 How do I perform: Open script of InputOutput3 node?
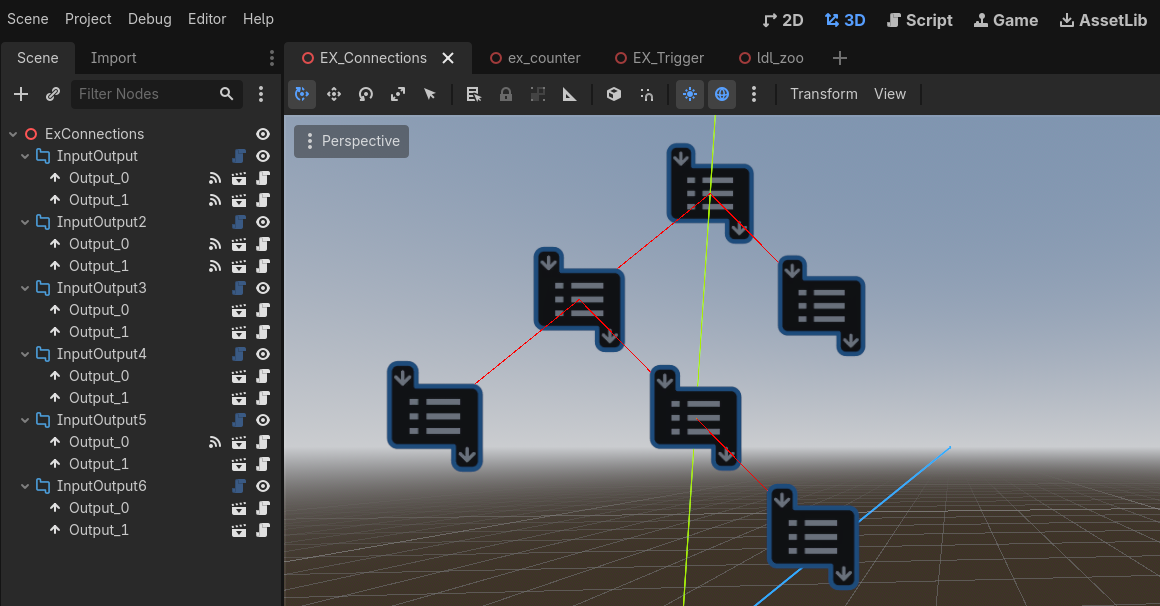(239, 288)
